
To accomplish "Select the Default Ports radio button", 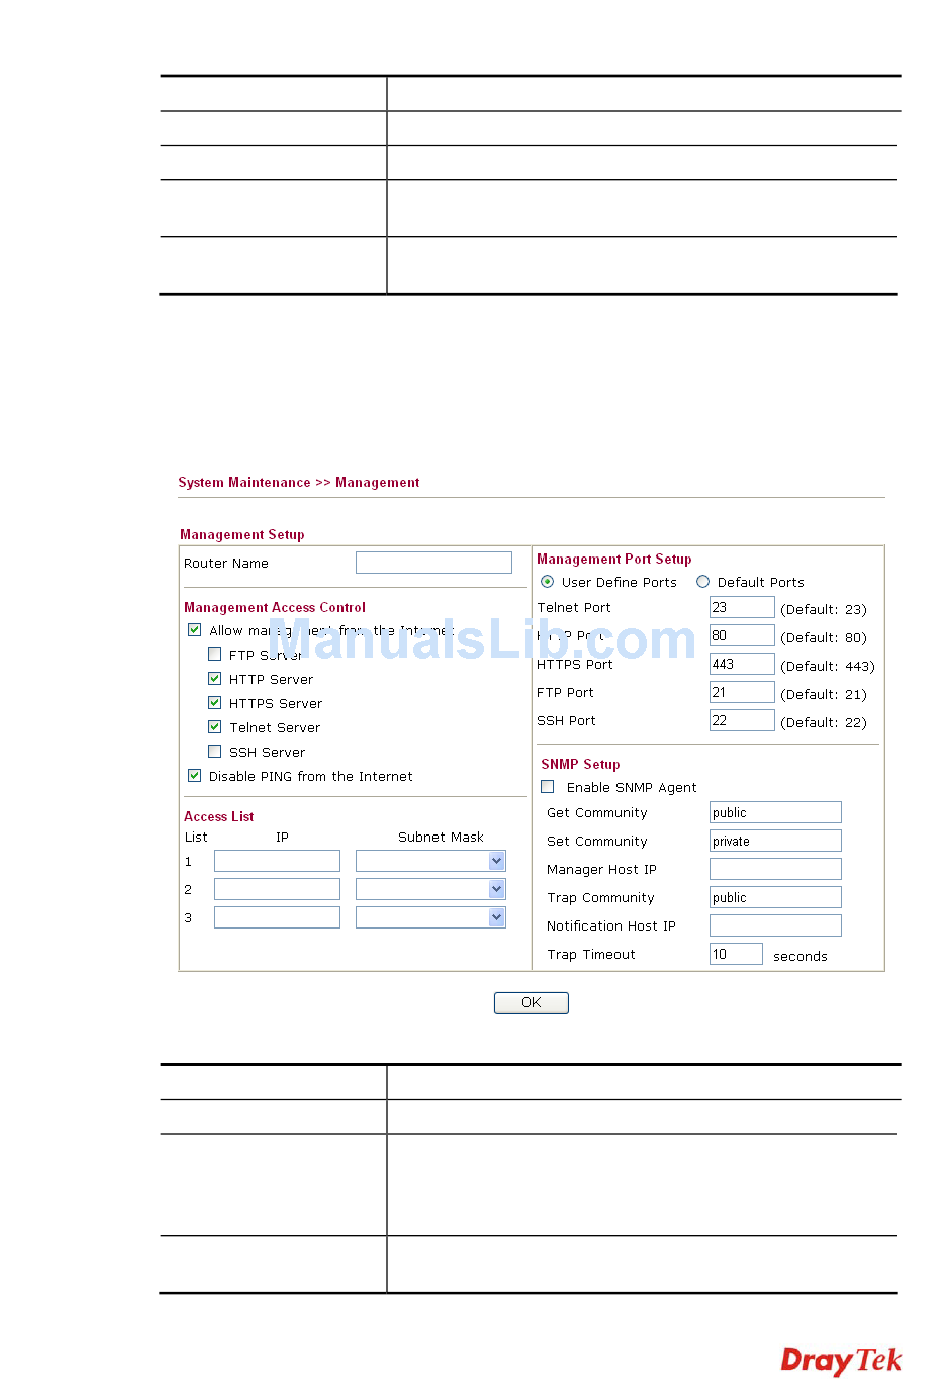I will coord(703,581).
